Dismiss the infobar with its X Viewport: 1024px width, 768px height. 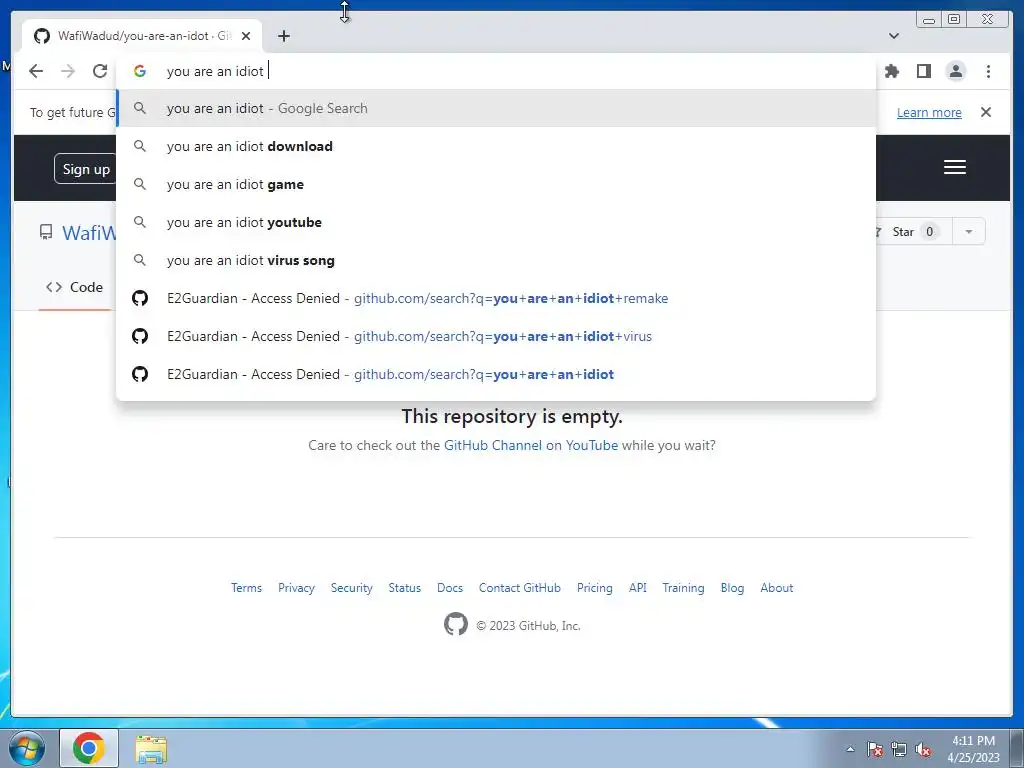coord(986,112)
